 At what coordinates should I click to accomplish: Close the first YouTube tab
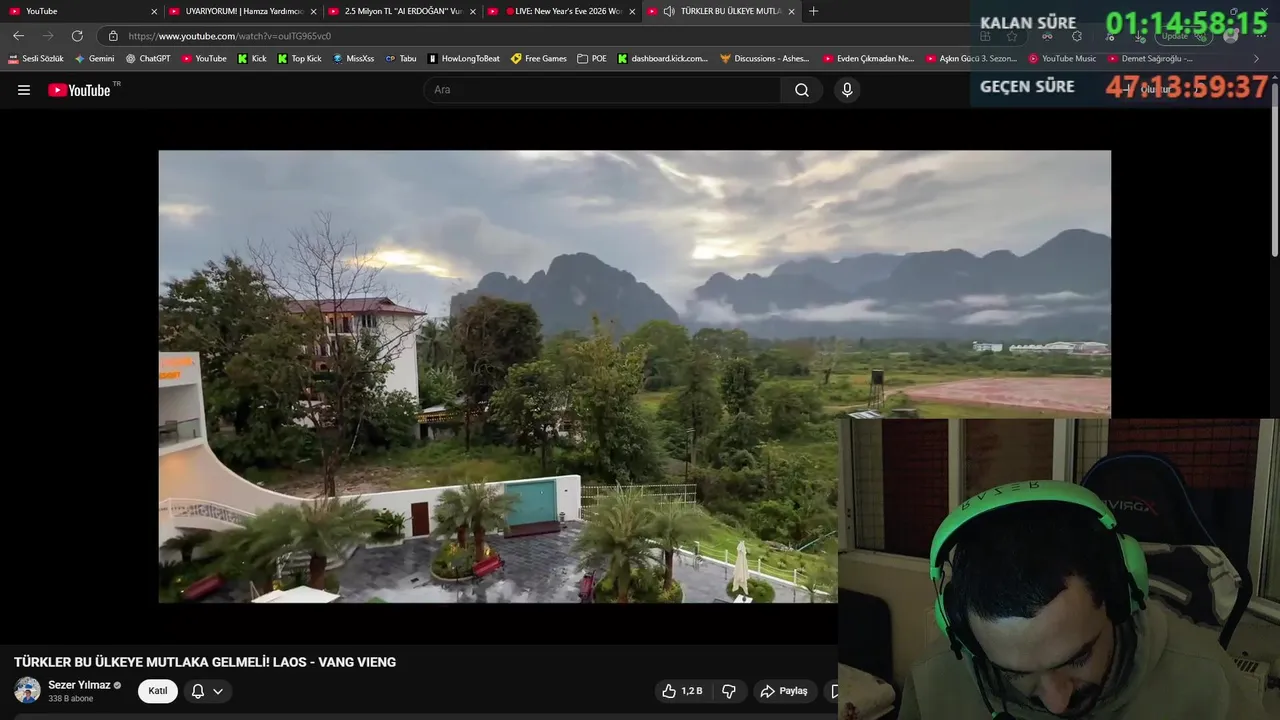[x=154, y=11]
